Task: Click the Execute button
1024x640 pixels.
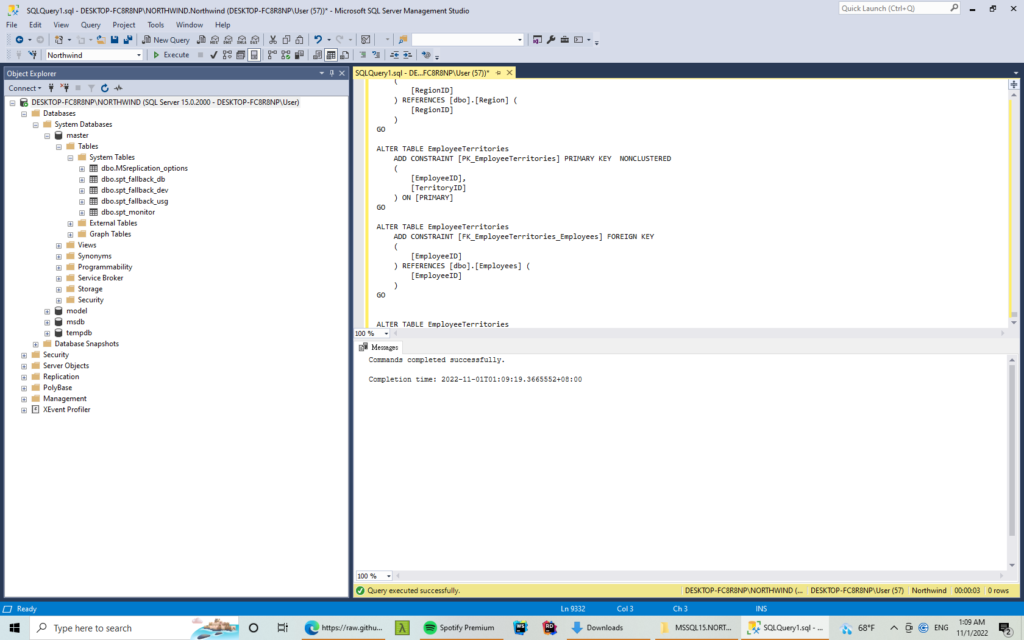Action: (171, 55)
